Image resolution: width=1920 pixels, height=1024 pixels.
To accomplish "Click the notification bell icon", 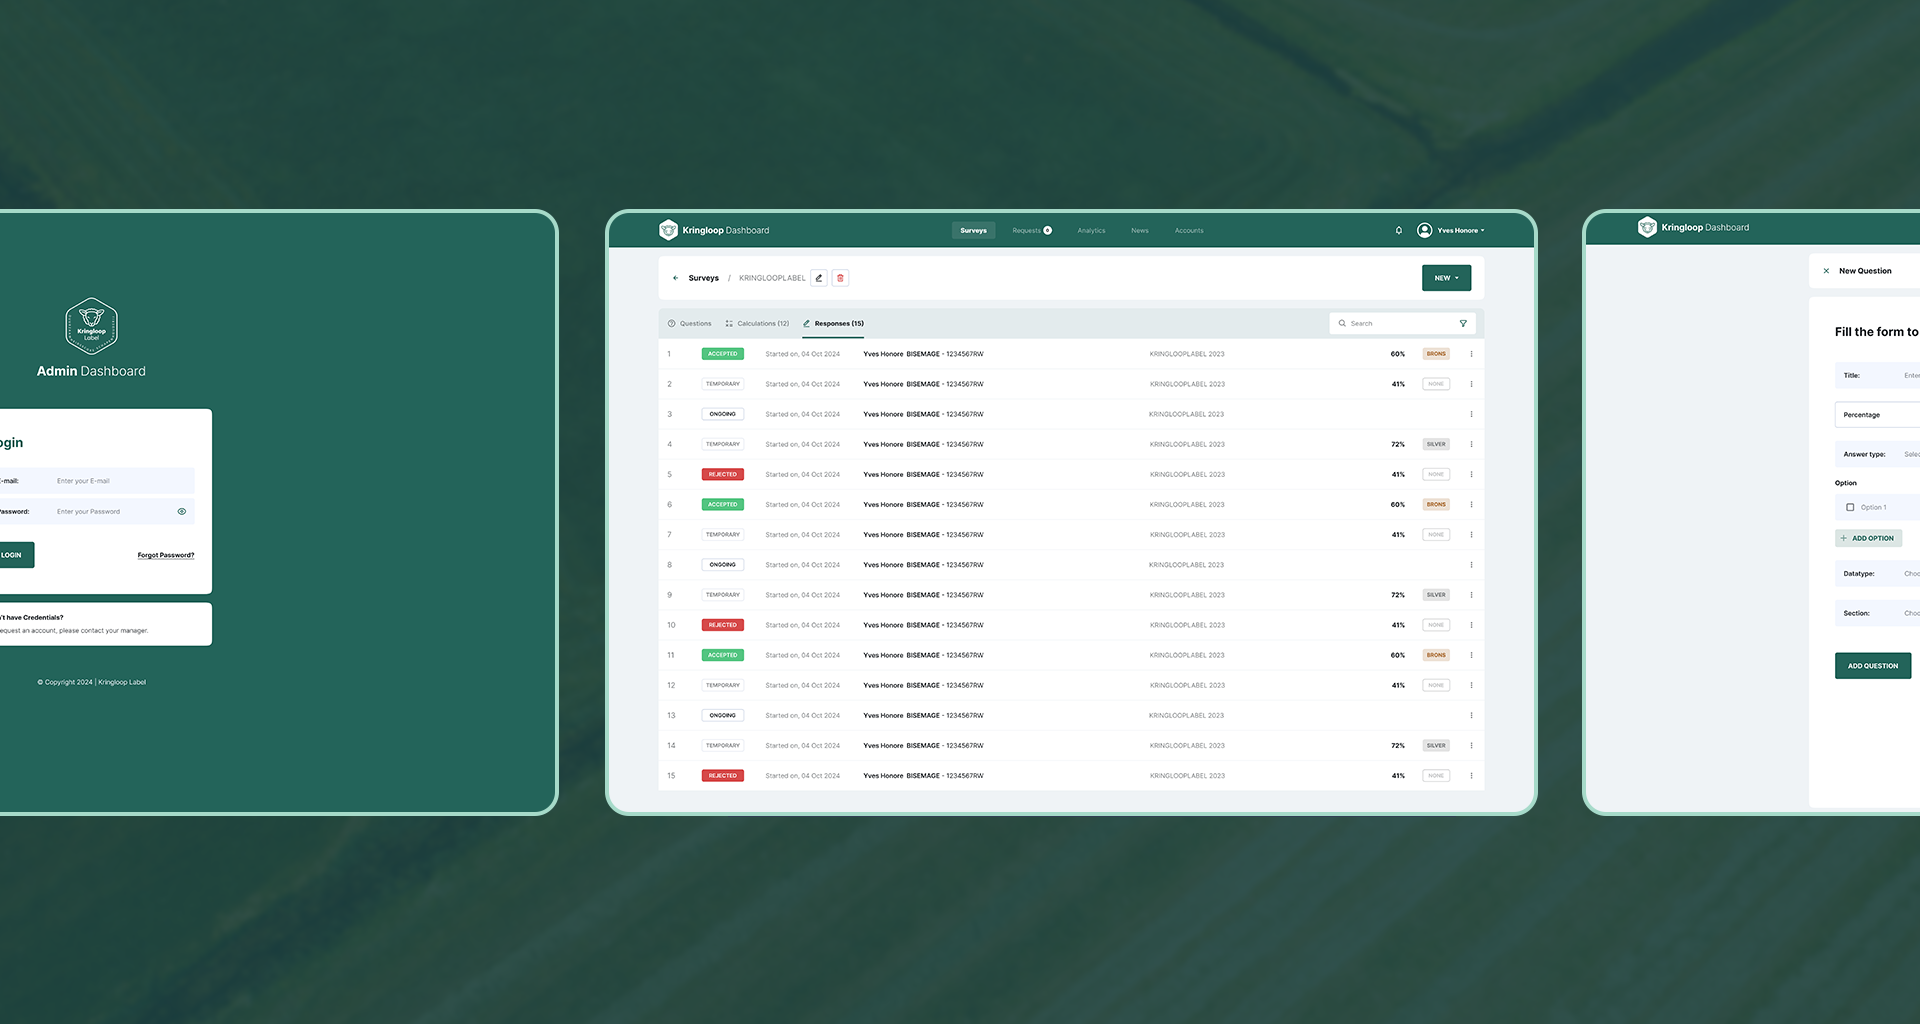I will click(1398, 231).
